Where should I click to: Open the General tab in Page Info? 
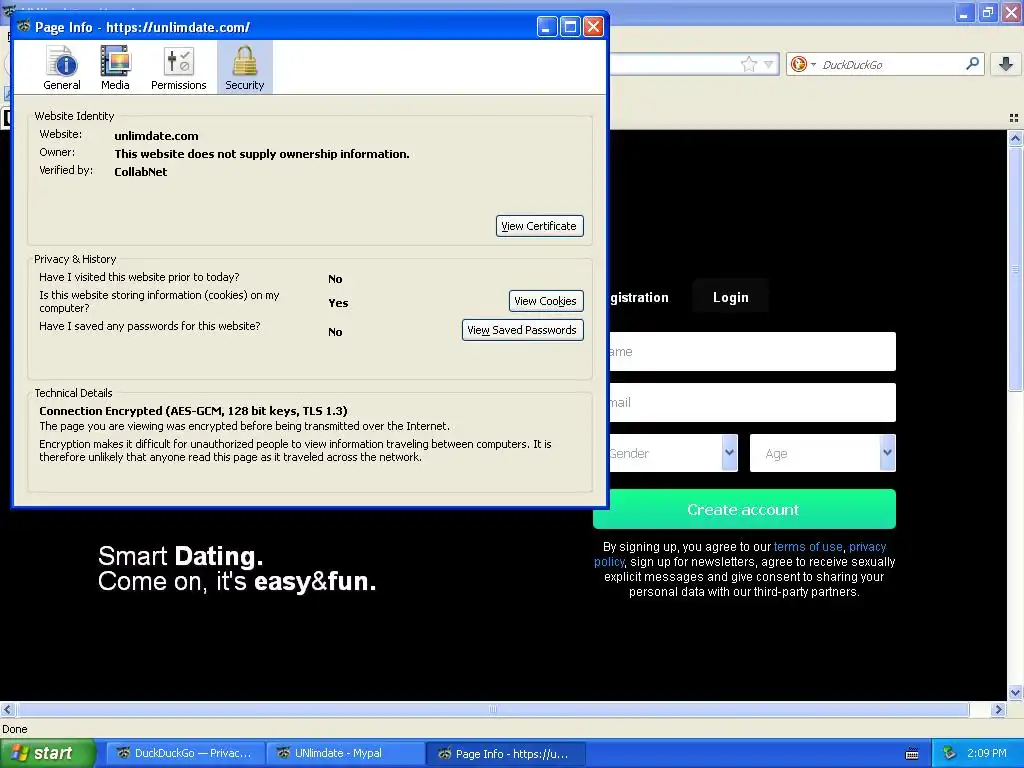pyautogui.click(x=62, y=68)
